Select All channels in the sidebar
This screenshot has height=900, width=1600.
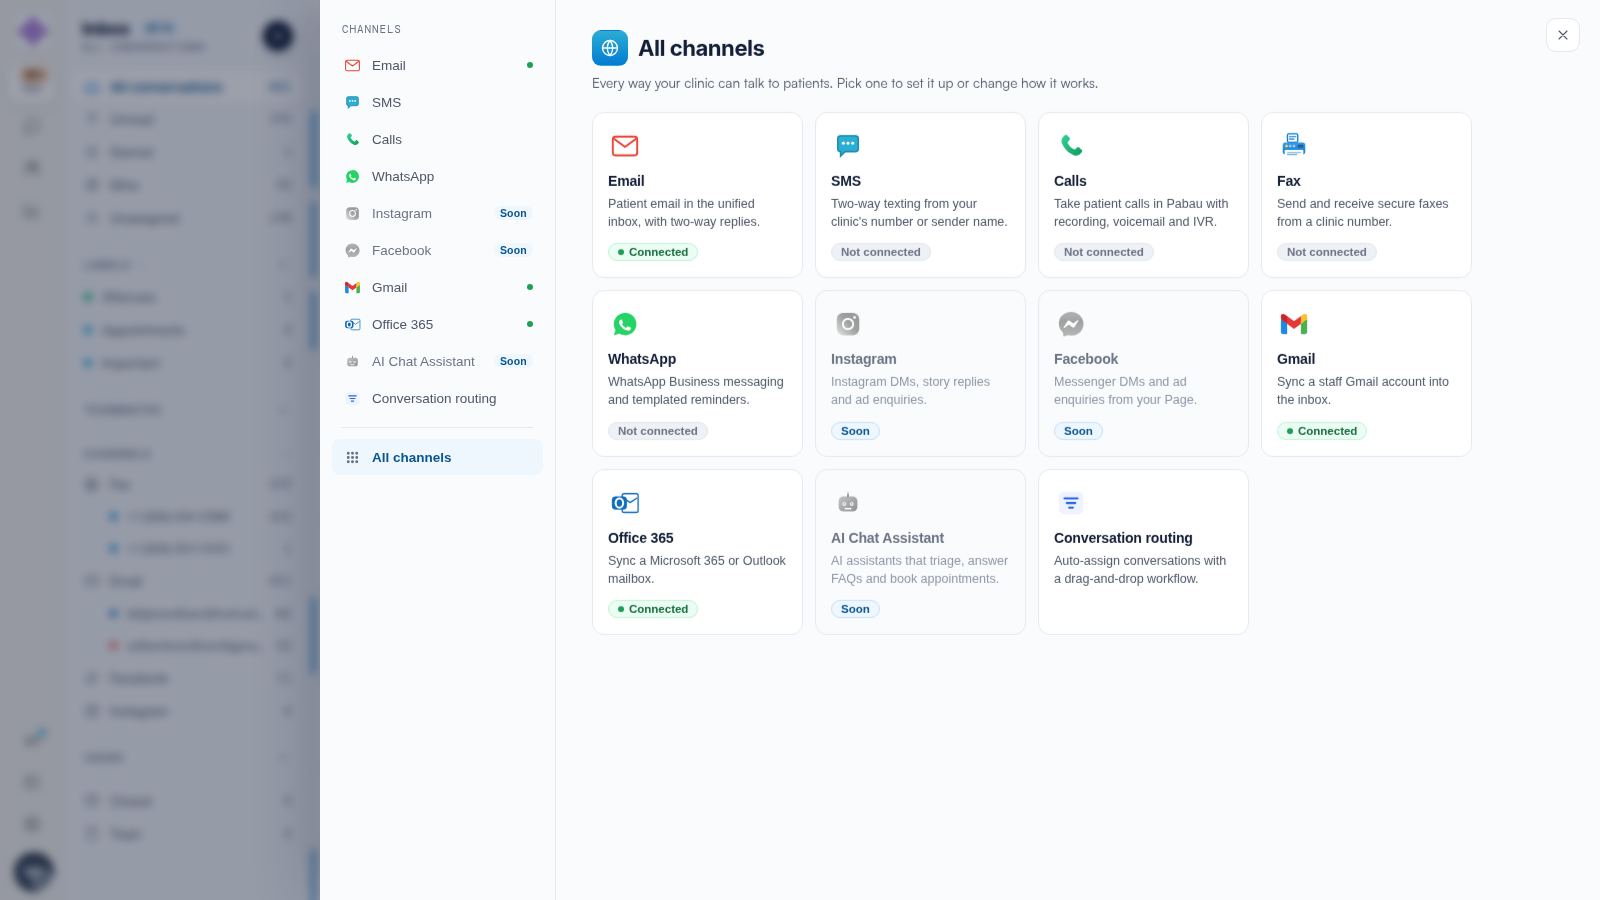438,457
